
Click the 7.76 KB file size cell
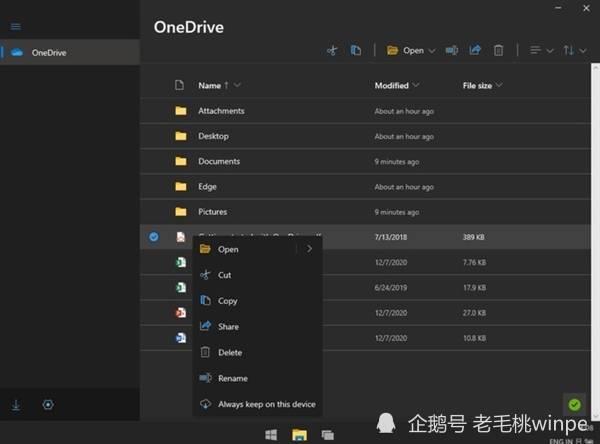(x=474, y=263)
